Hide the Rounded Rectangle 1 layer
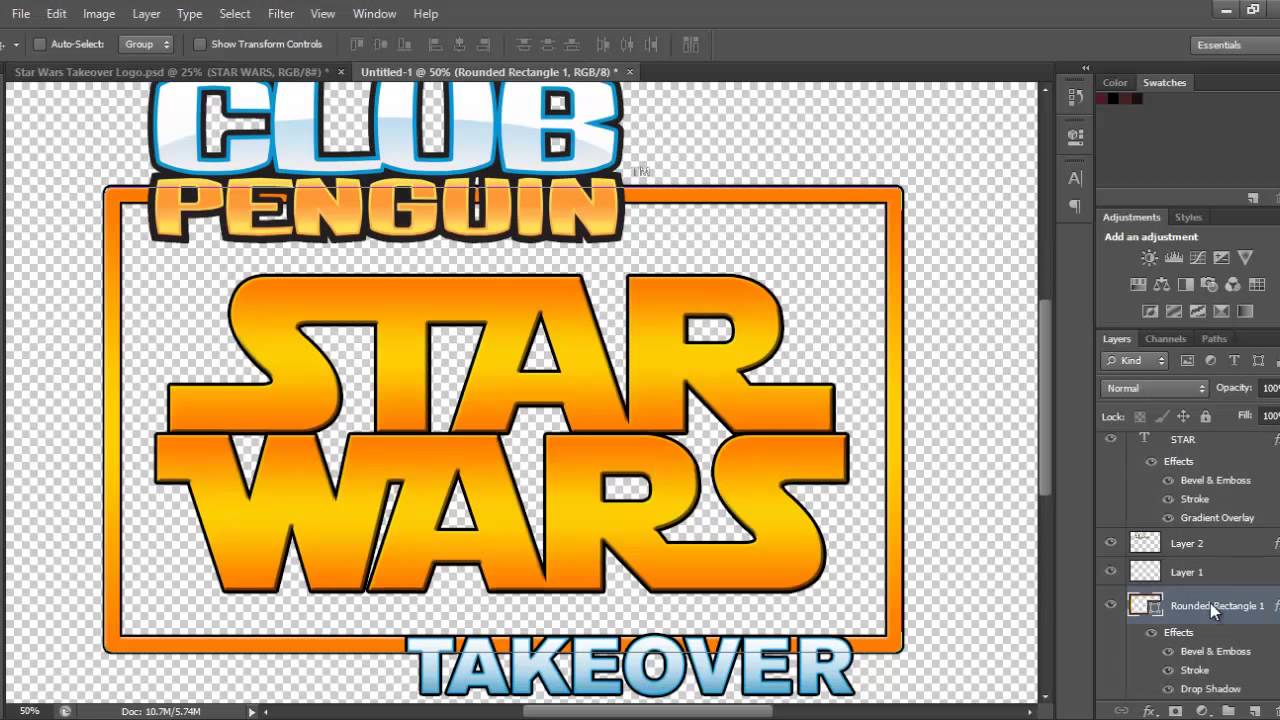1280x720 pixels. [1110, 605]
